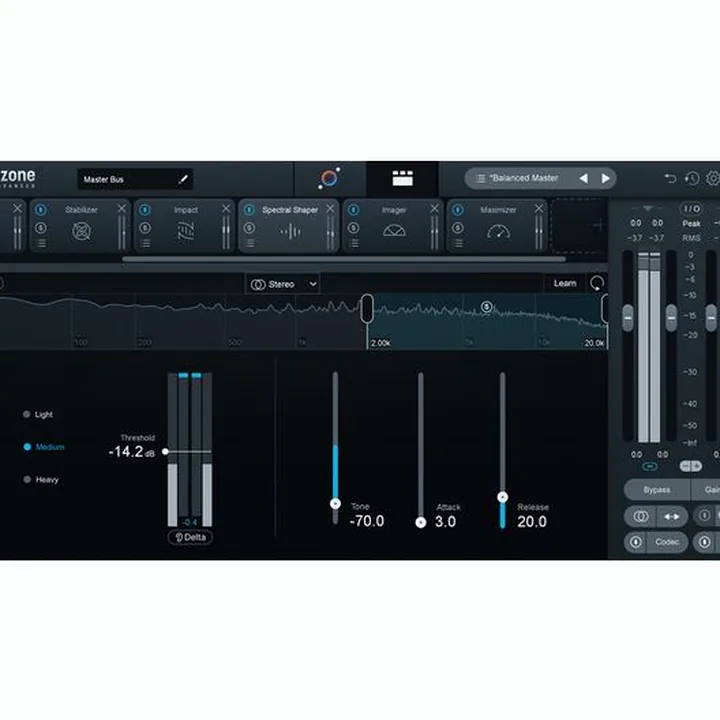Click the Bypass button

[657, 490]
